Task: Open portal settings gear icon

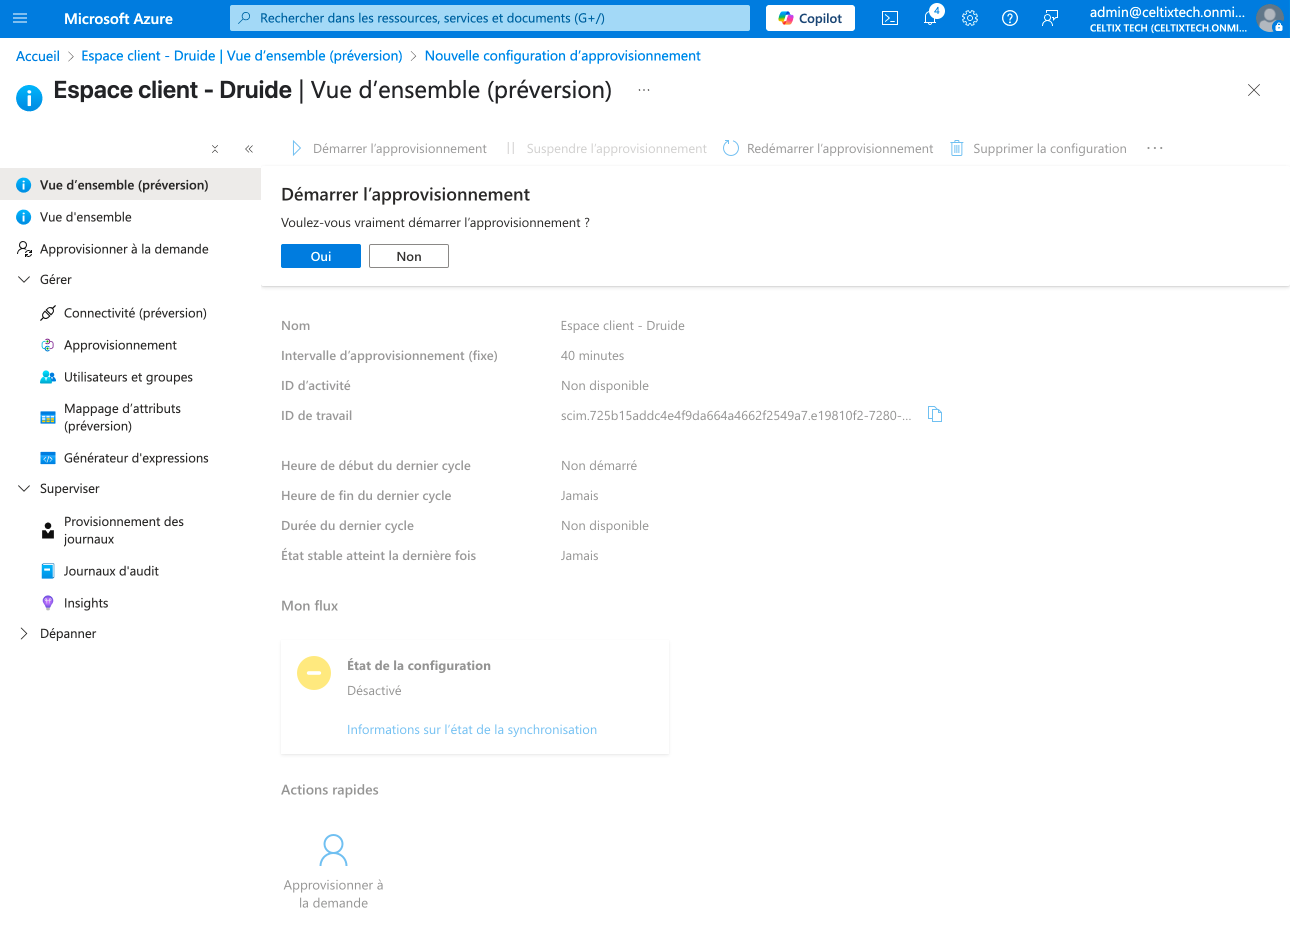Action: pos(970,18)
